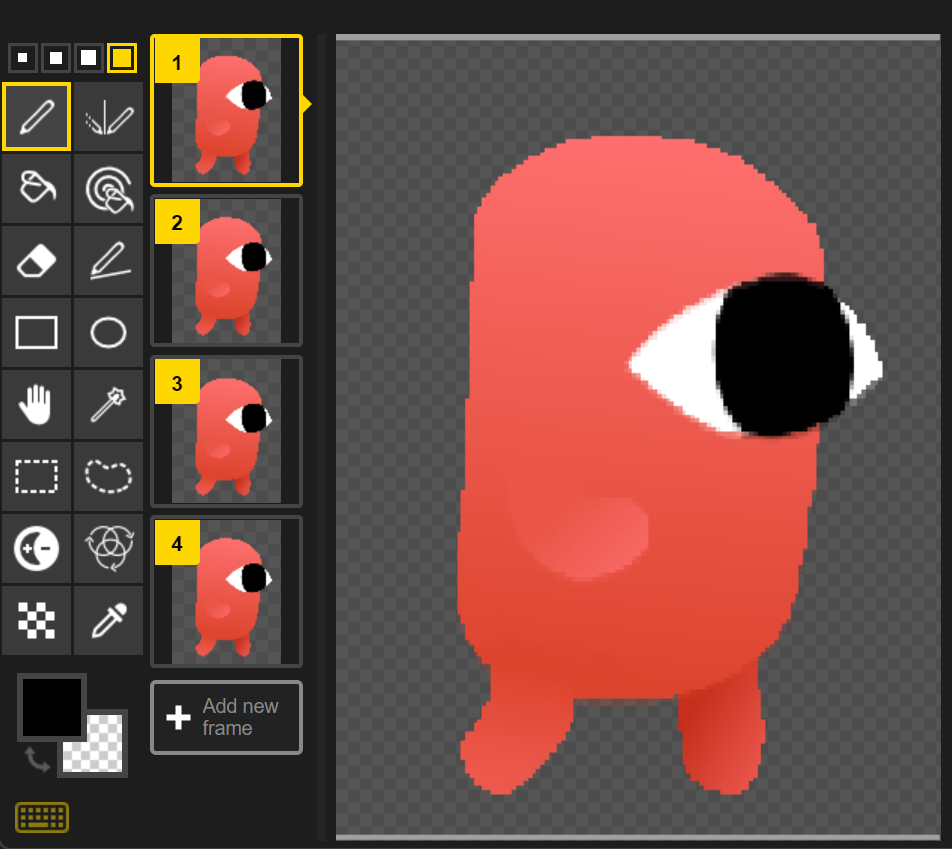This screenshot has height=849, width=952.
Task: Select the Pen tool
Action: coord(36,116)
